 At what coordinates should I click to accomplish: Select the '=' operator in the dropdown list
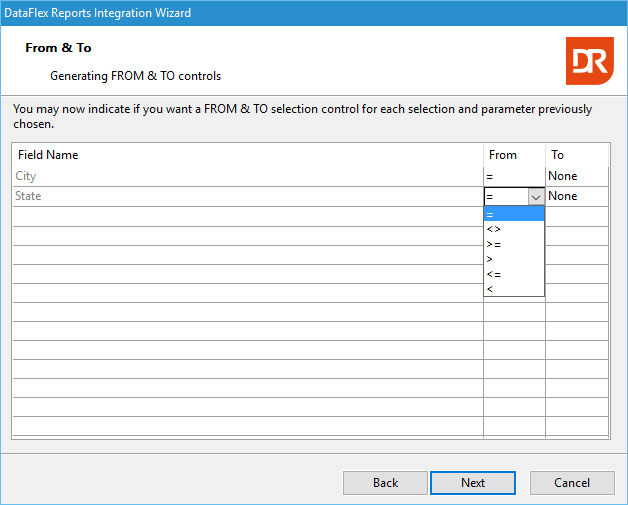[514, 214]
